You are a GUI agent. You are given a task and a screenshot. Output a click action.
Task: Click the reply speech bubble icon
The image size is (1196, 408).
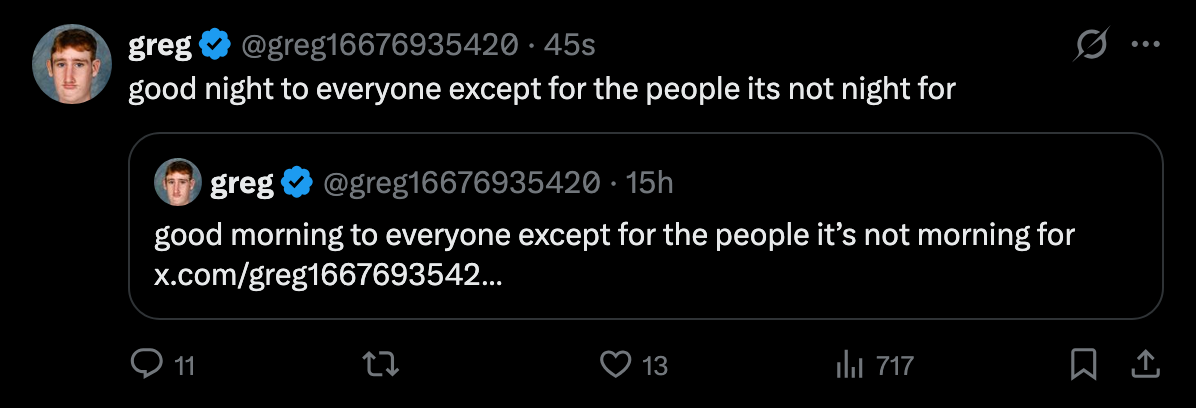pyautogui.click(x=146, y=366)
